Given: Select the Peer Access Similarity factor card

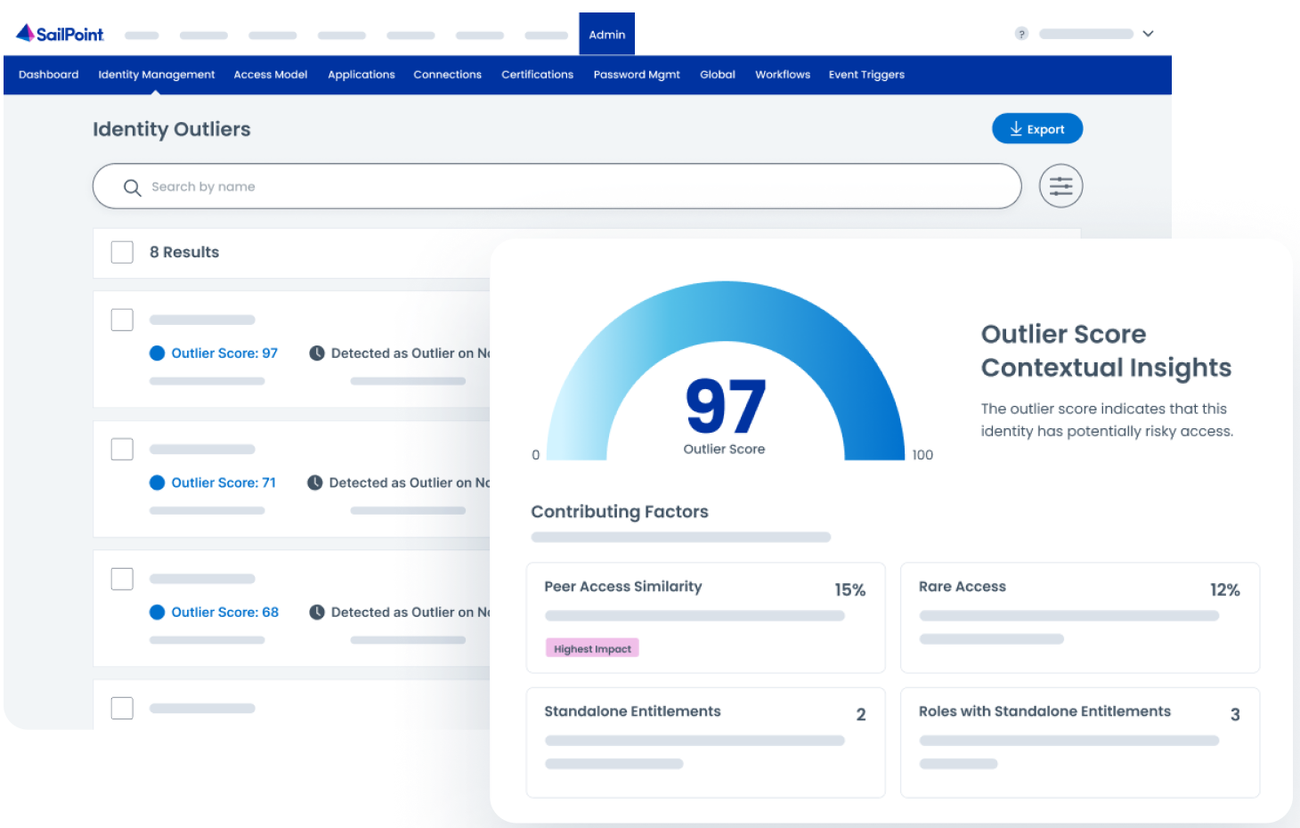Looking at the screenshot, I should pos(706,618).
